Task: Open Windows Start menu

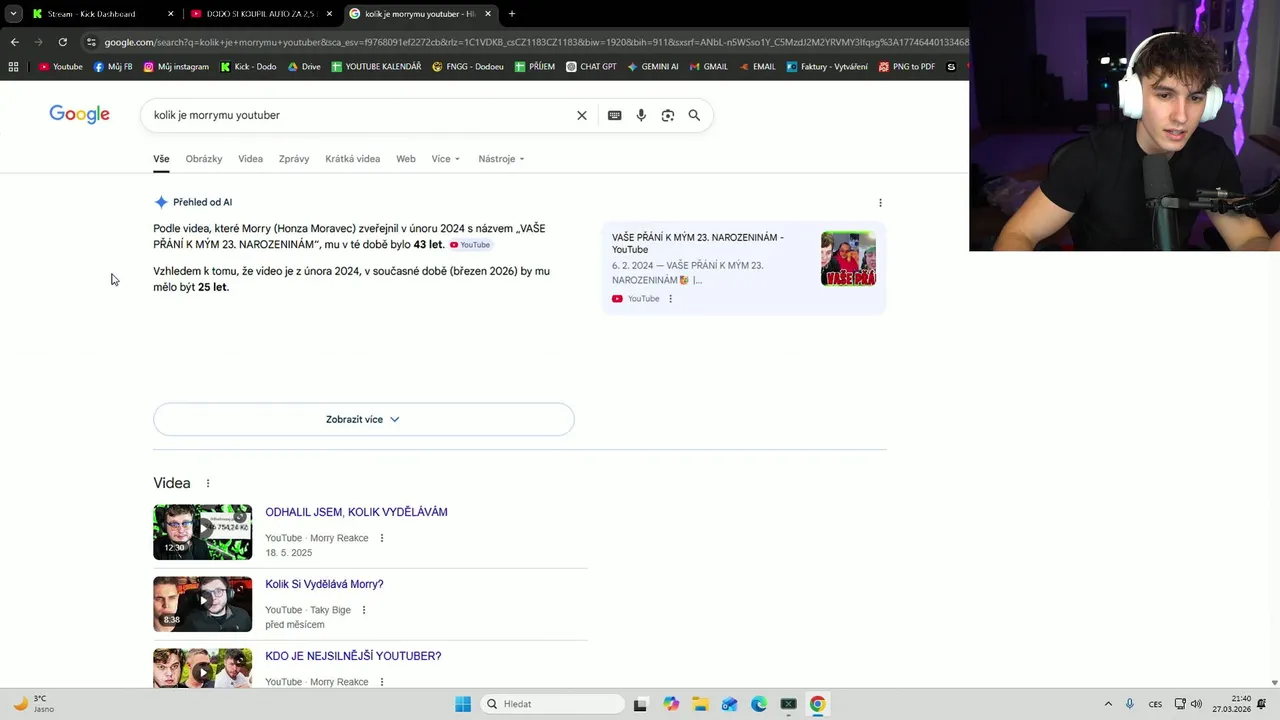Action: click(x=463, y=704)
